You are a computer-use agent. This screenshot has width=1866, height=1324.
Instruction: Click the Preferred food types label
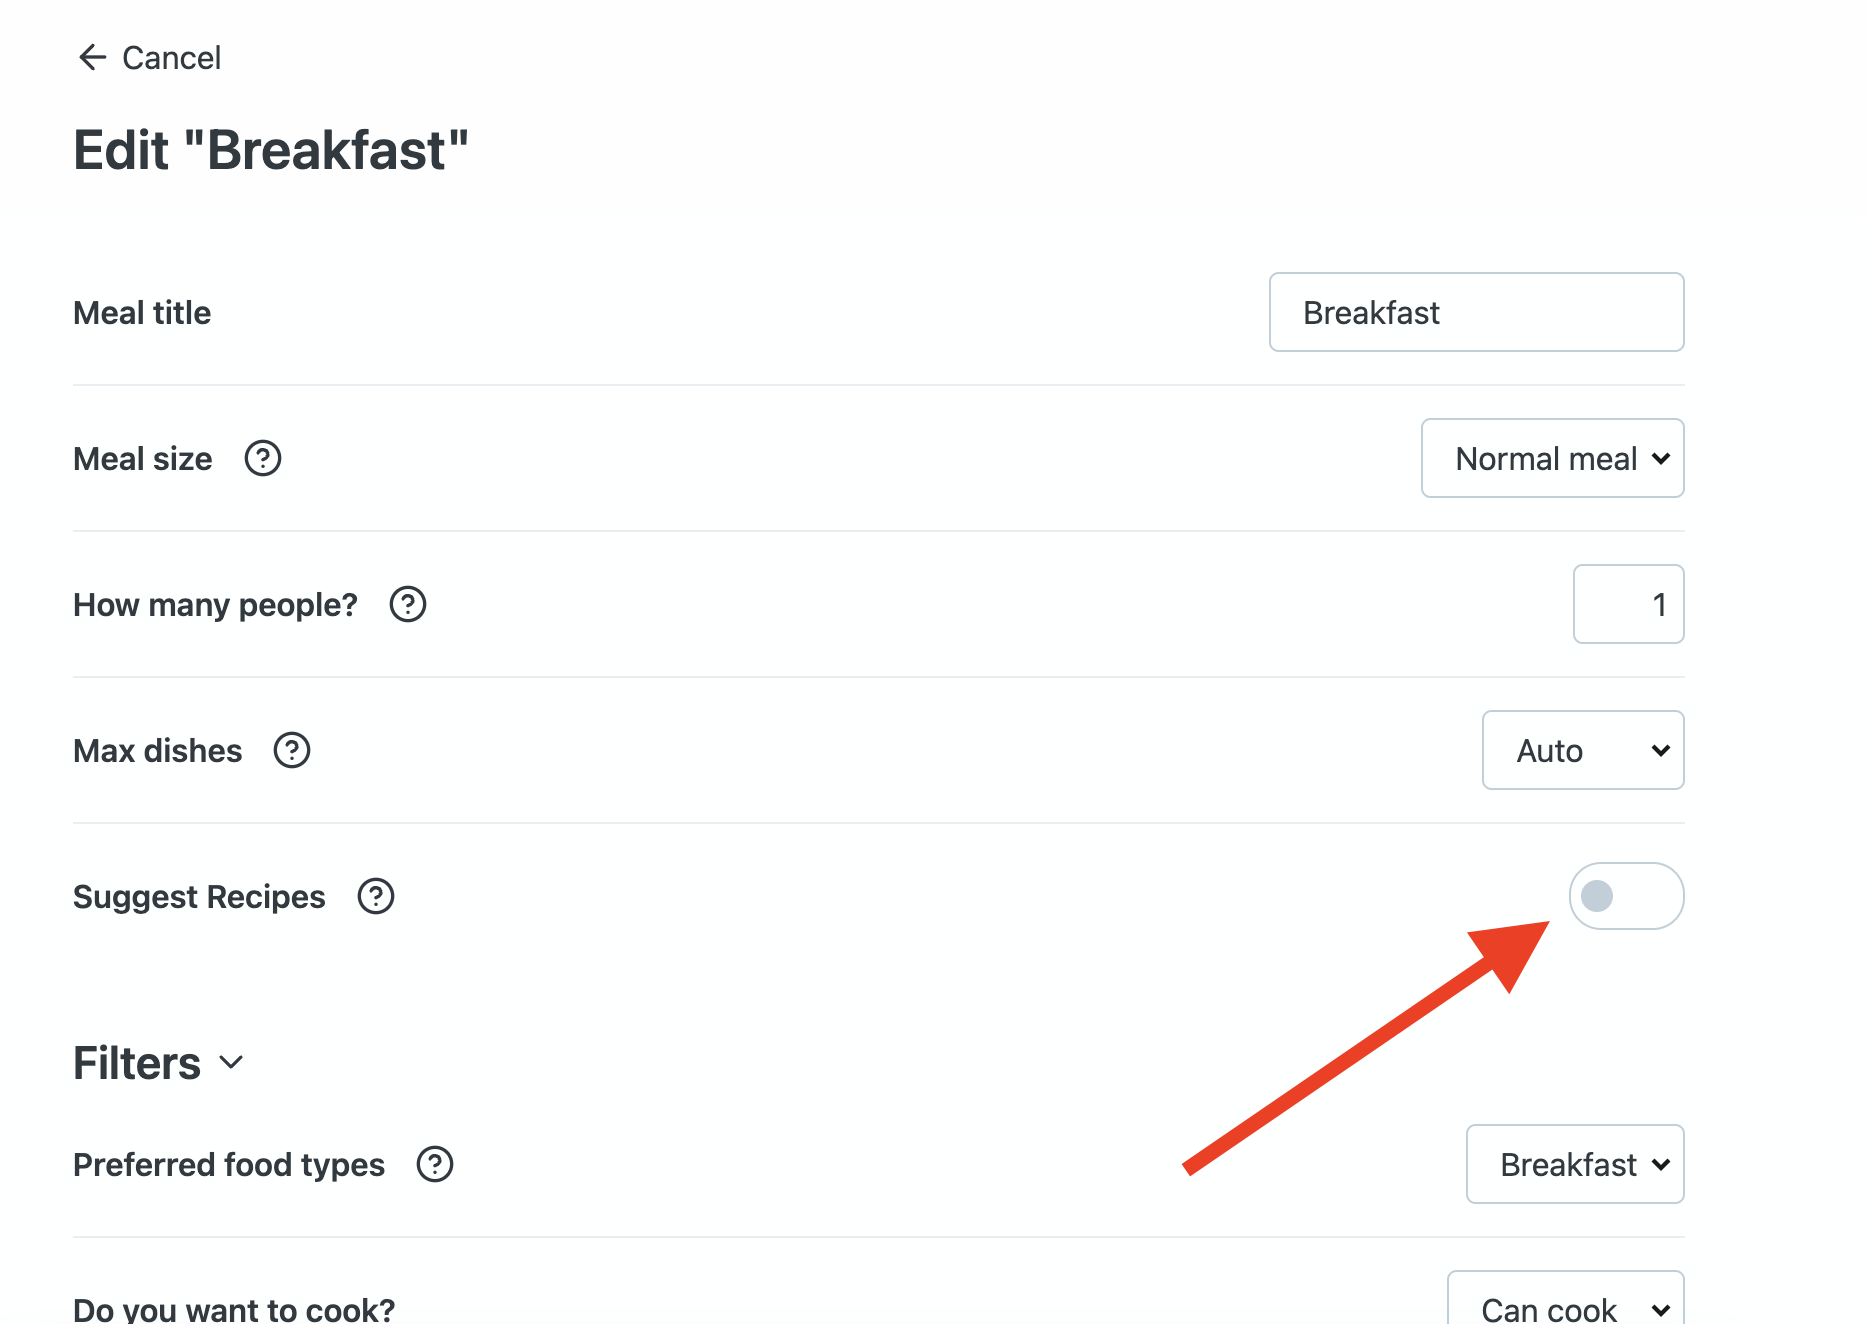(229, 1165)
